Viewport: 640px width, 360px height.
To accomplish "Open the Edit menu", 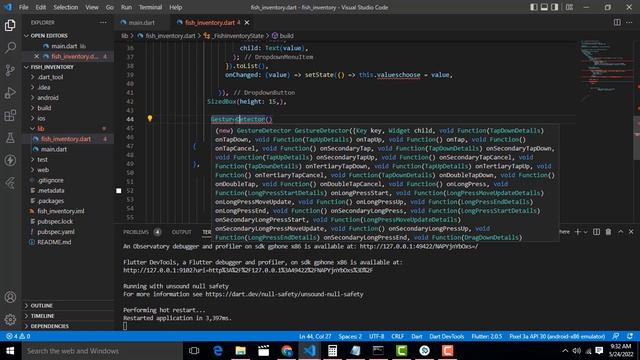I will [x=40, y=7].
